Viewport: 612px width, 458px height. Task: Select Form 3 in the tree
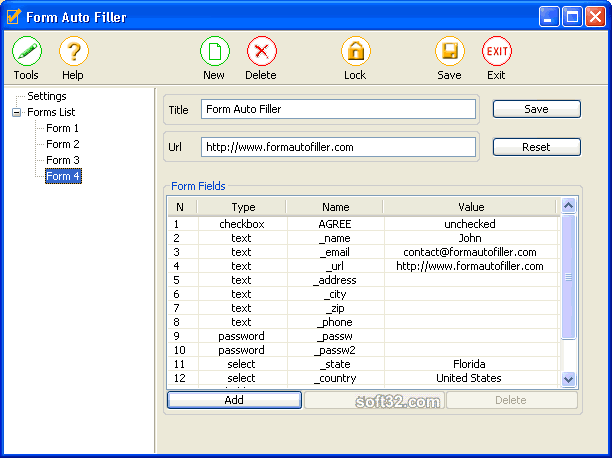pyautogui.click(x=63, y=160)
